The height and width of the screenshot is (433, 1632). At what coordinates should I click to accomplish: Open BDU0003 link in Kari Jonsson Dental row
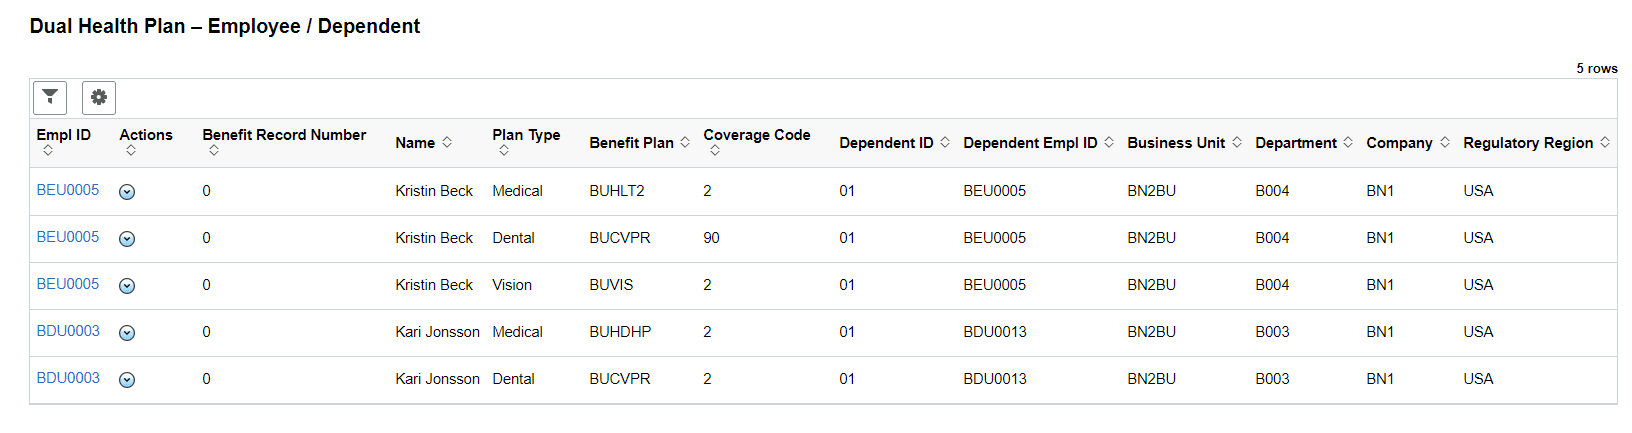tap(68, 378)
